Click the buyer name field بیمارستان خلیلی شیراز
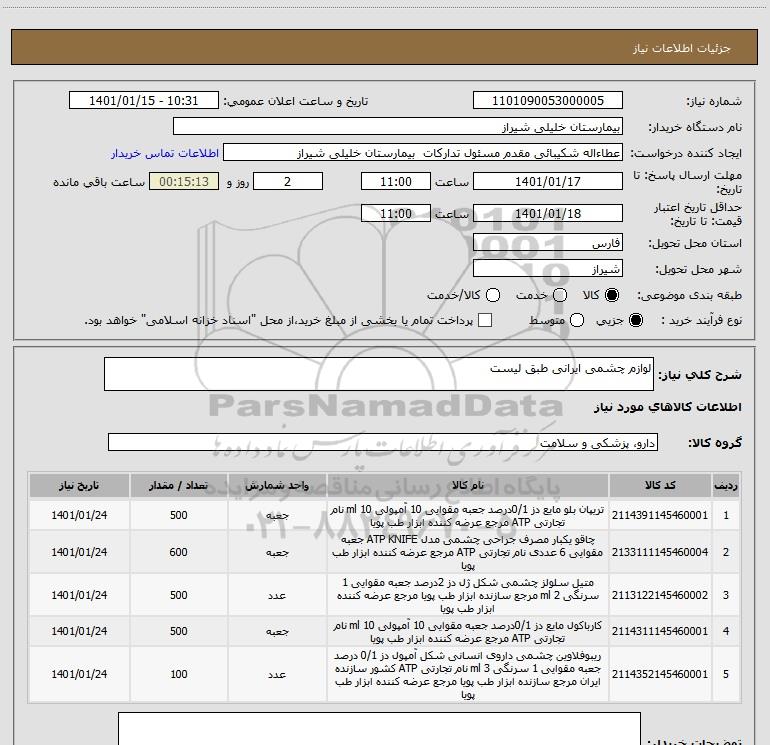This screenshot has height=745, width=770. [398, 127]
